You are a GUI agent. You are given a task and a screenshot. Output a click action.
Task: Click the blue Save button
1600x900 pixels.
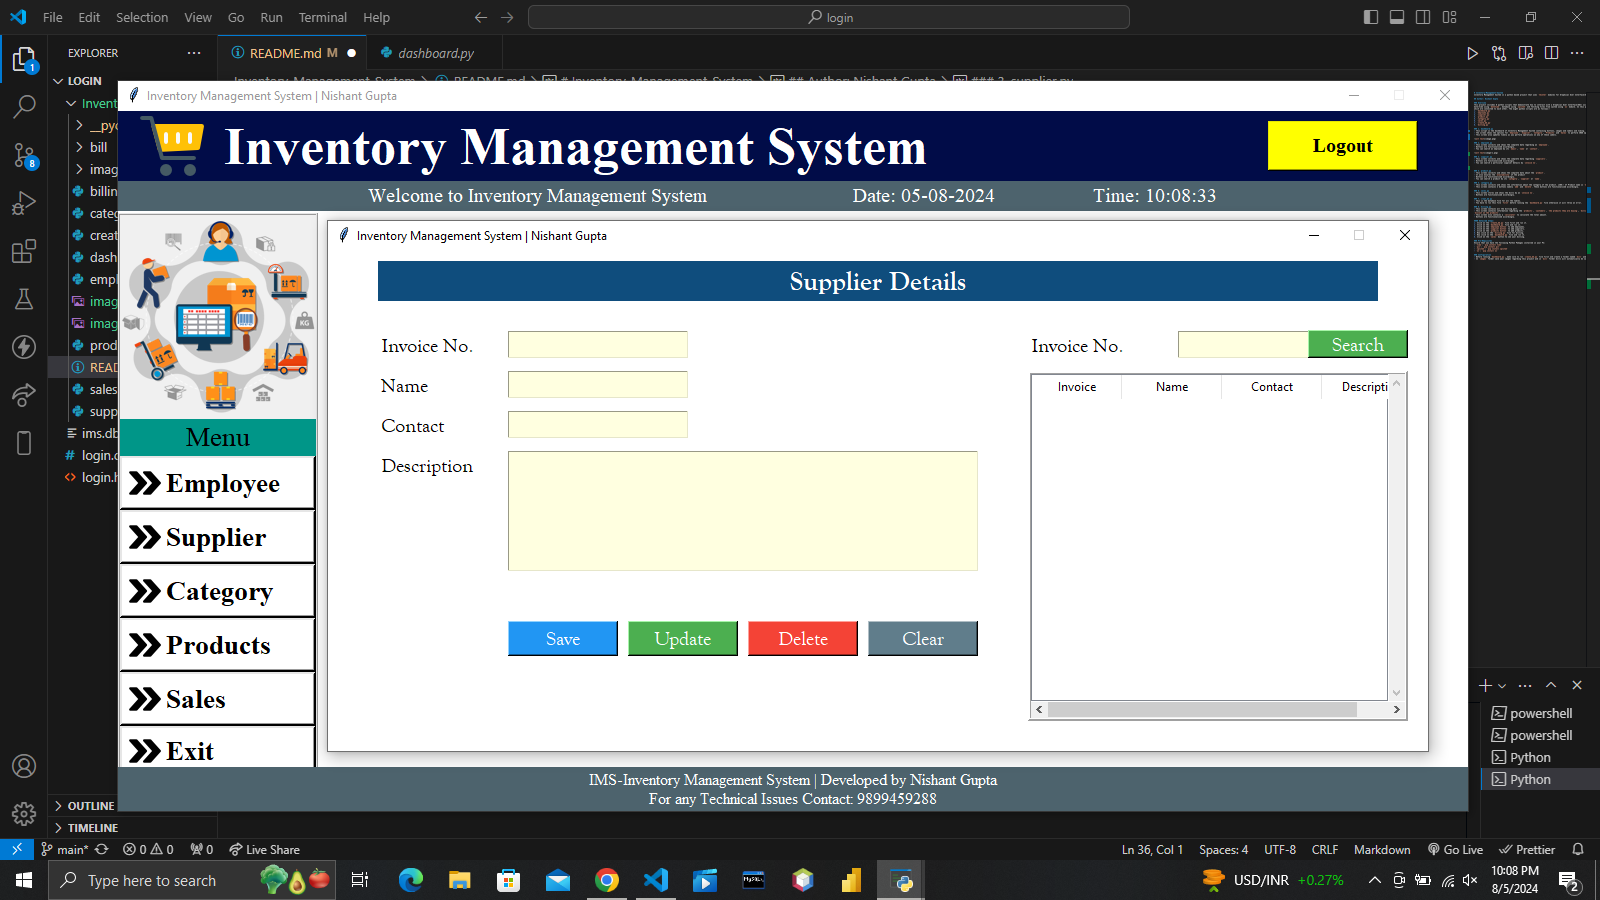click(563, 638)
